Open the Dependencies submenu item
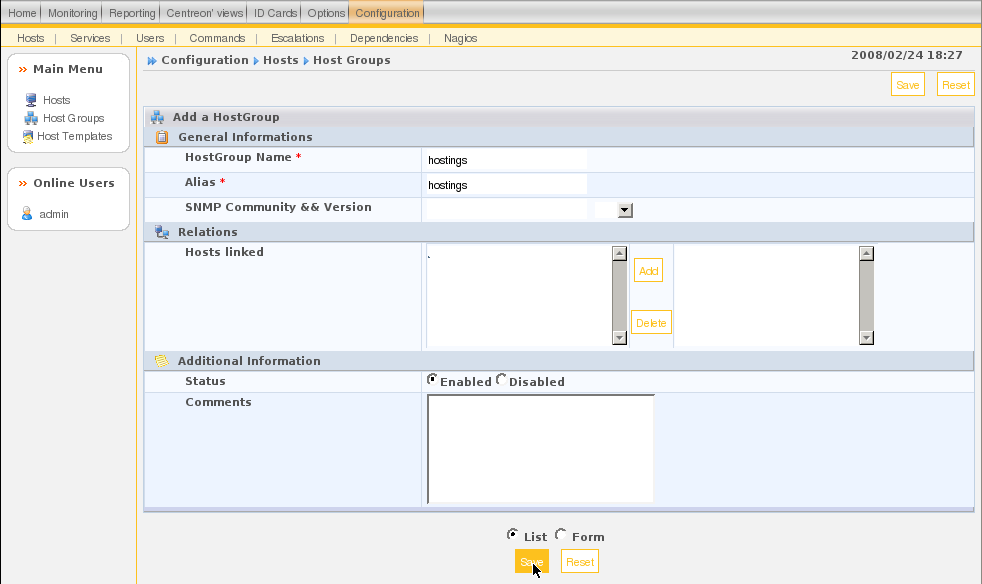The height and width of the screenshot is (584, 982). tap(384, 38)
